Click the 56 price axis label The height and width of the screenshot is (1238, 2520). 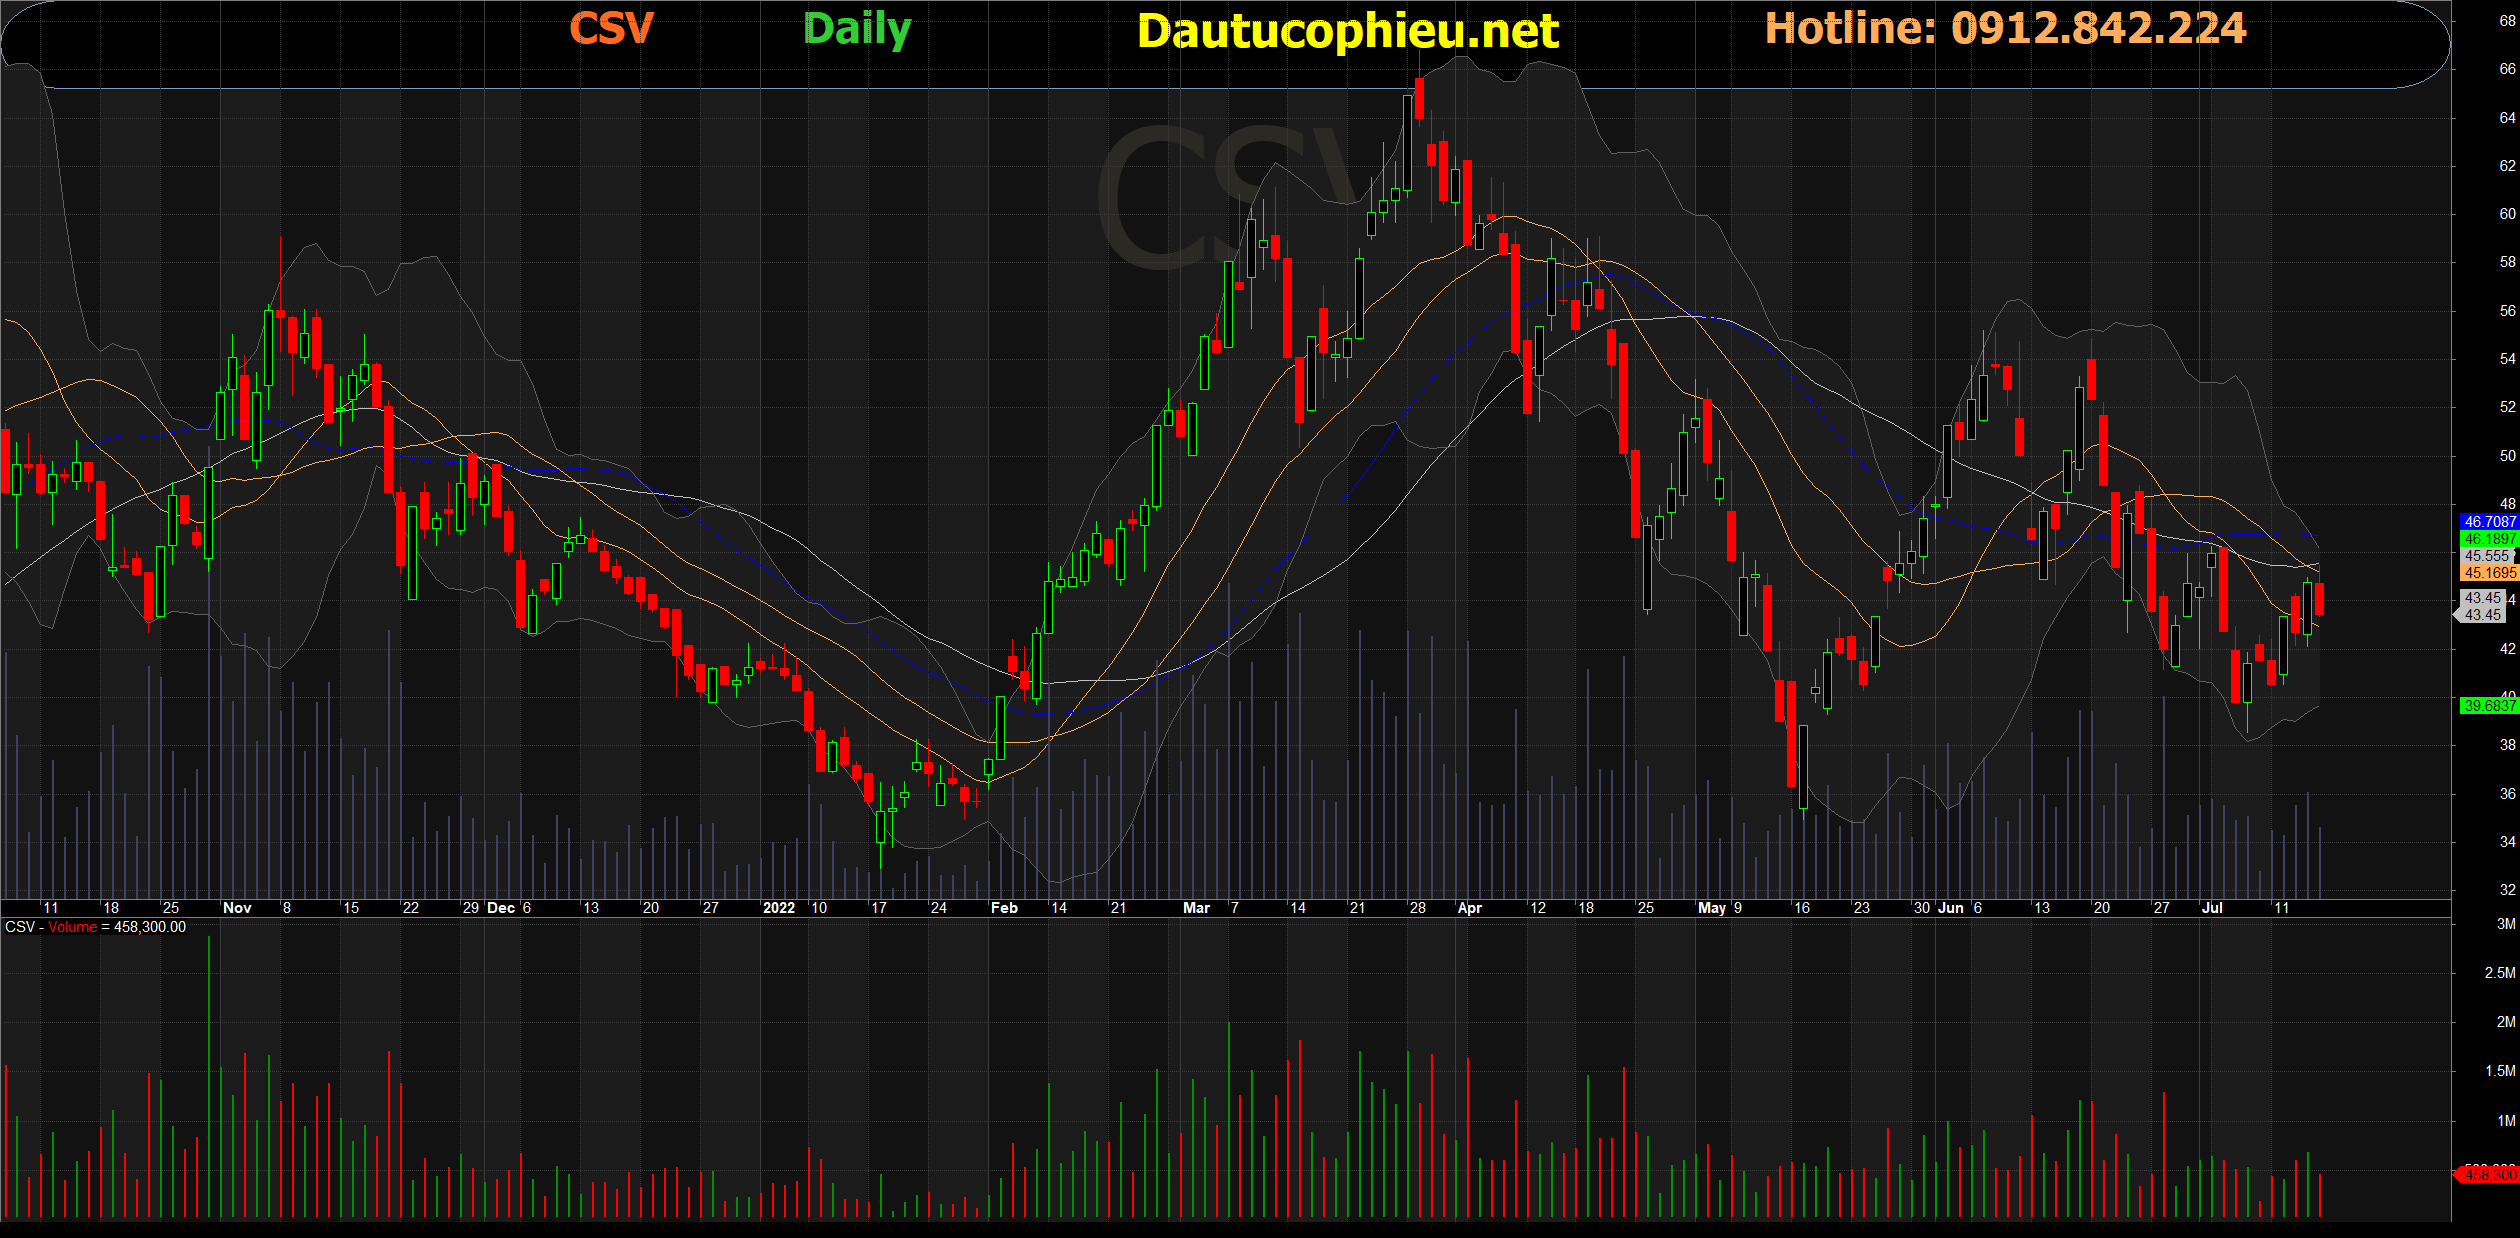click(x=2507, y=311)
